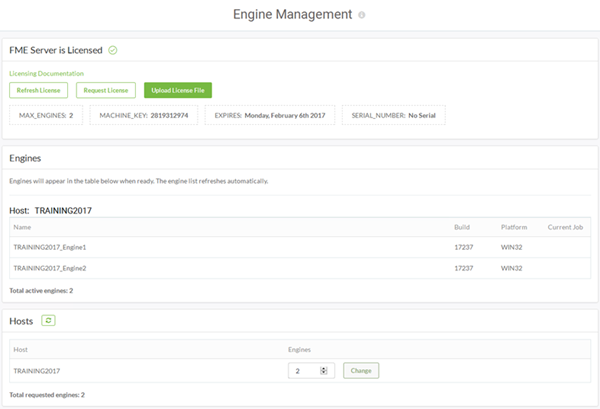
Task: Click the MACHINE_KEY 2819312974 value
Action: pyautogui.click(x=169, y=115)
